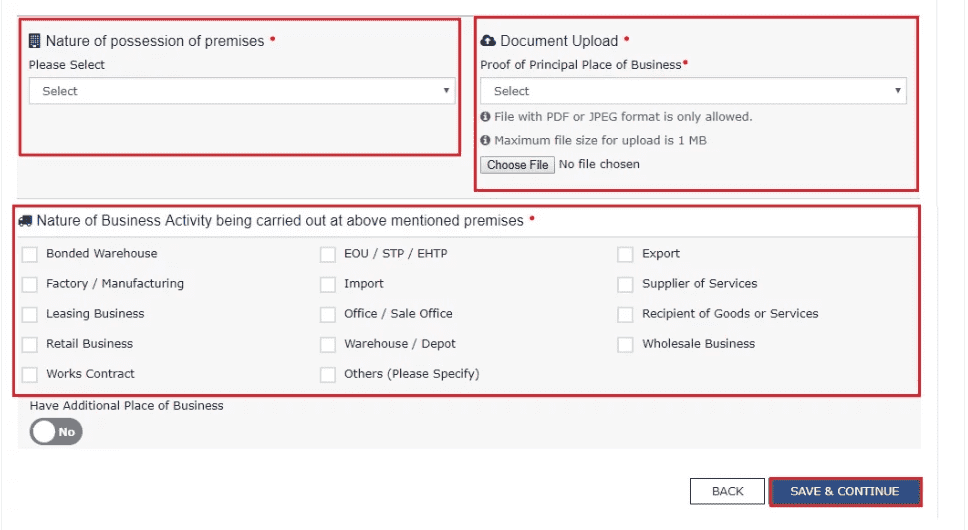The image size is (968, 530).
Task: Check the Wholesale Business option
Action: (x=625, y=344)
